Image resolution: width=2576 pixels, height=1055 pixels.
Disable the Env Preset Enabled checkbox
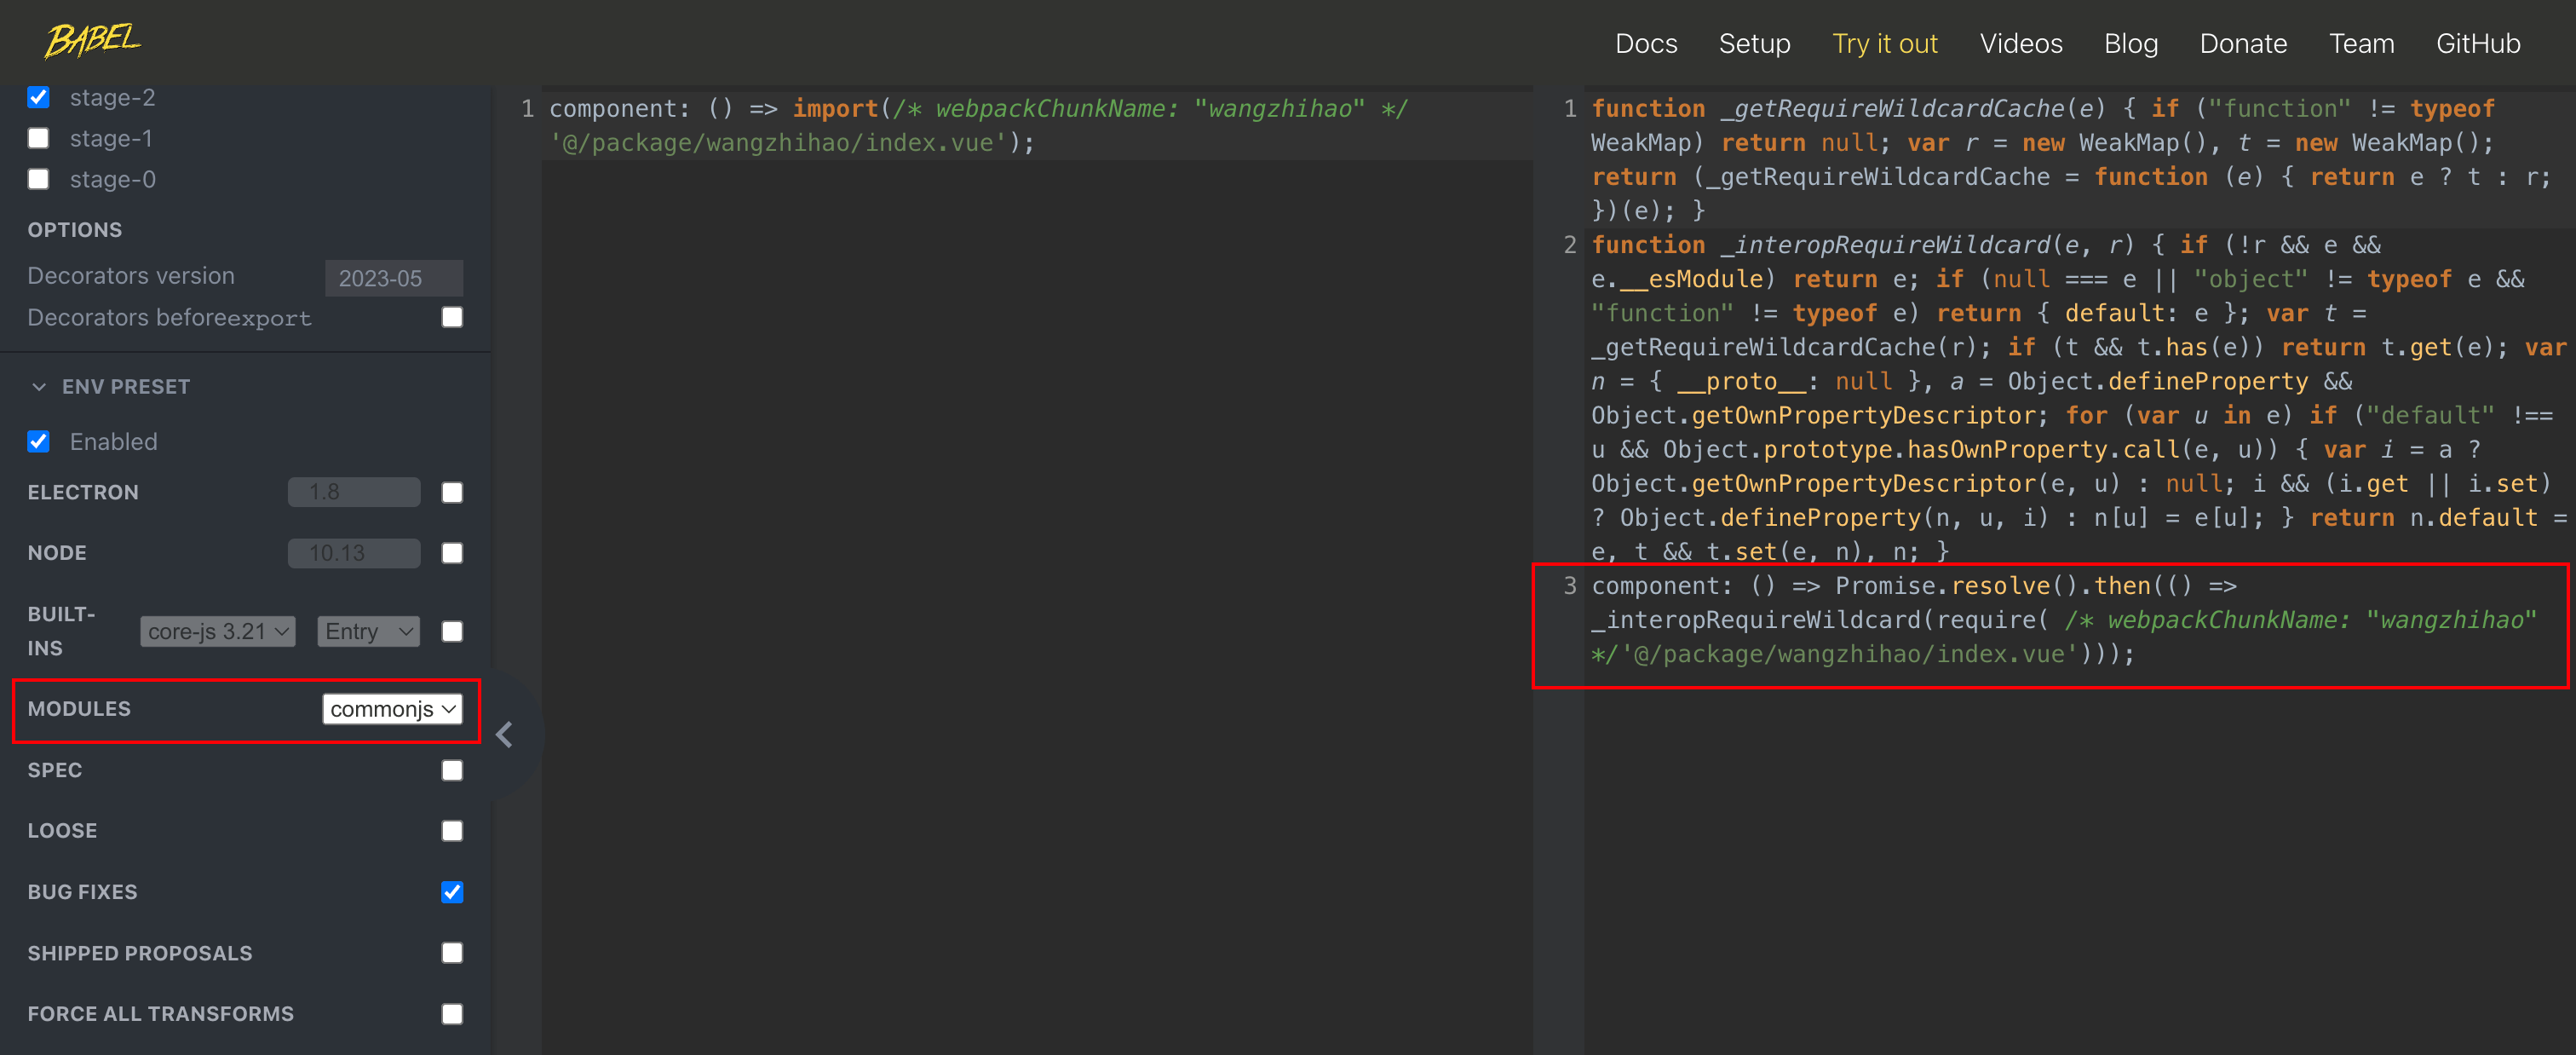coord(39,441)
